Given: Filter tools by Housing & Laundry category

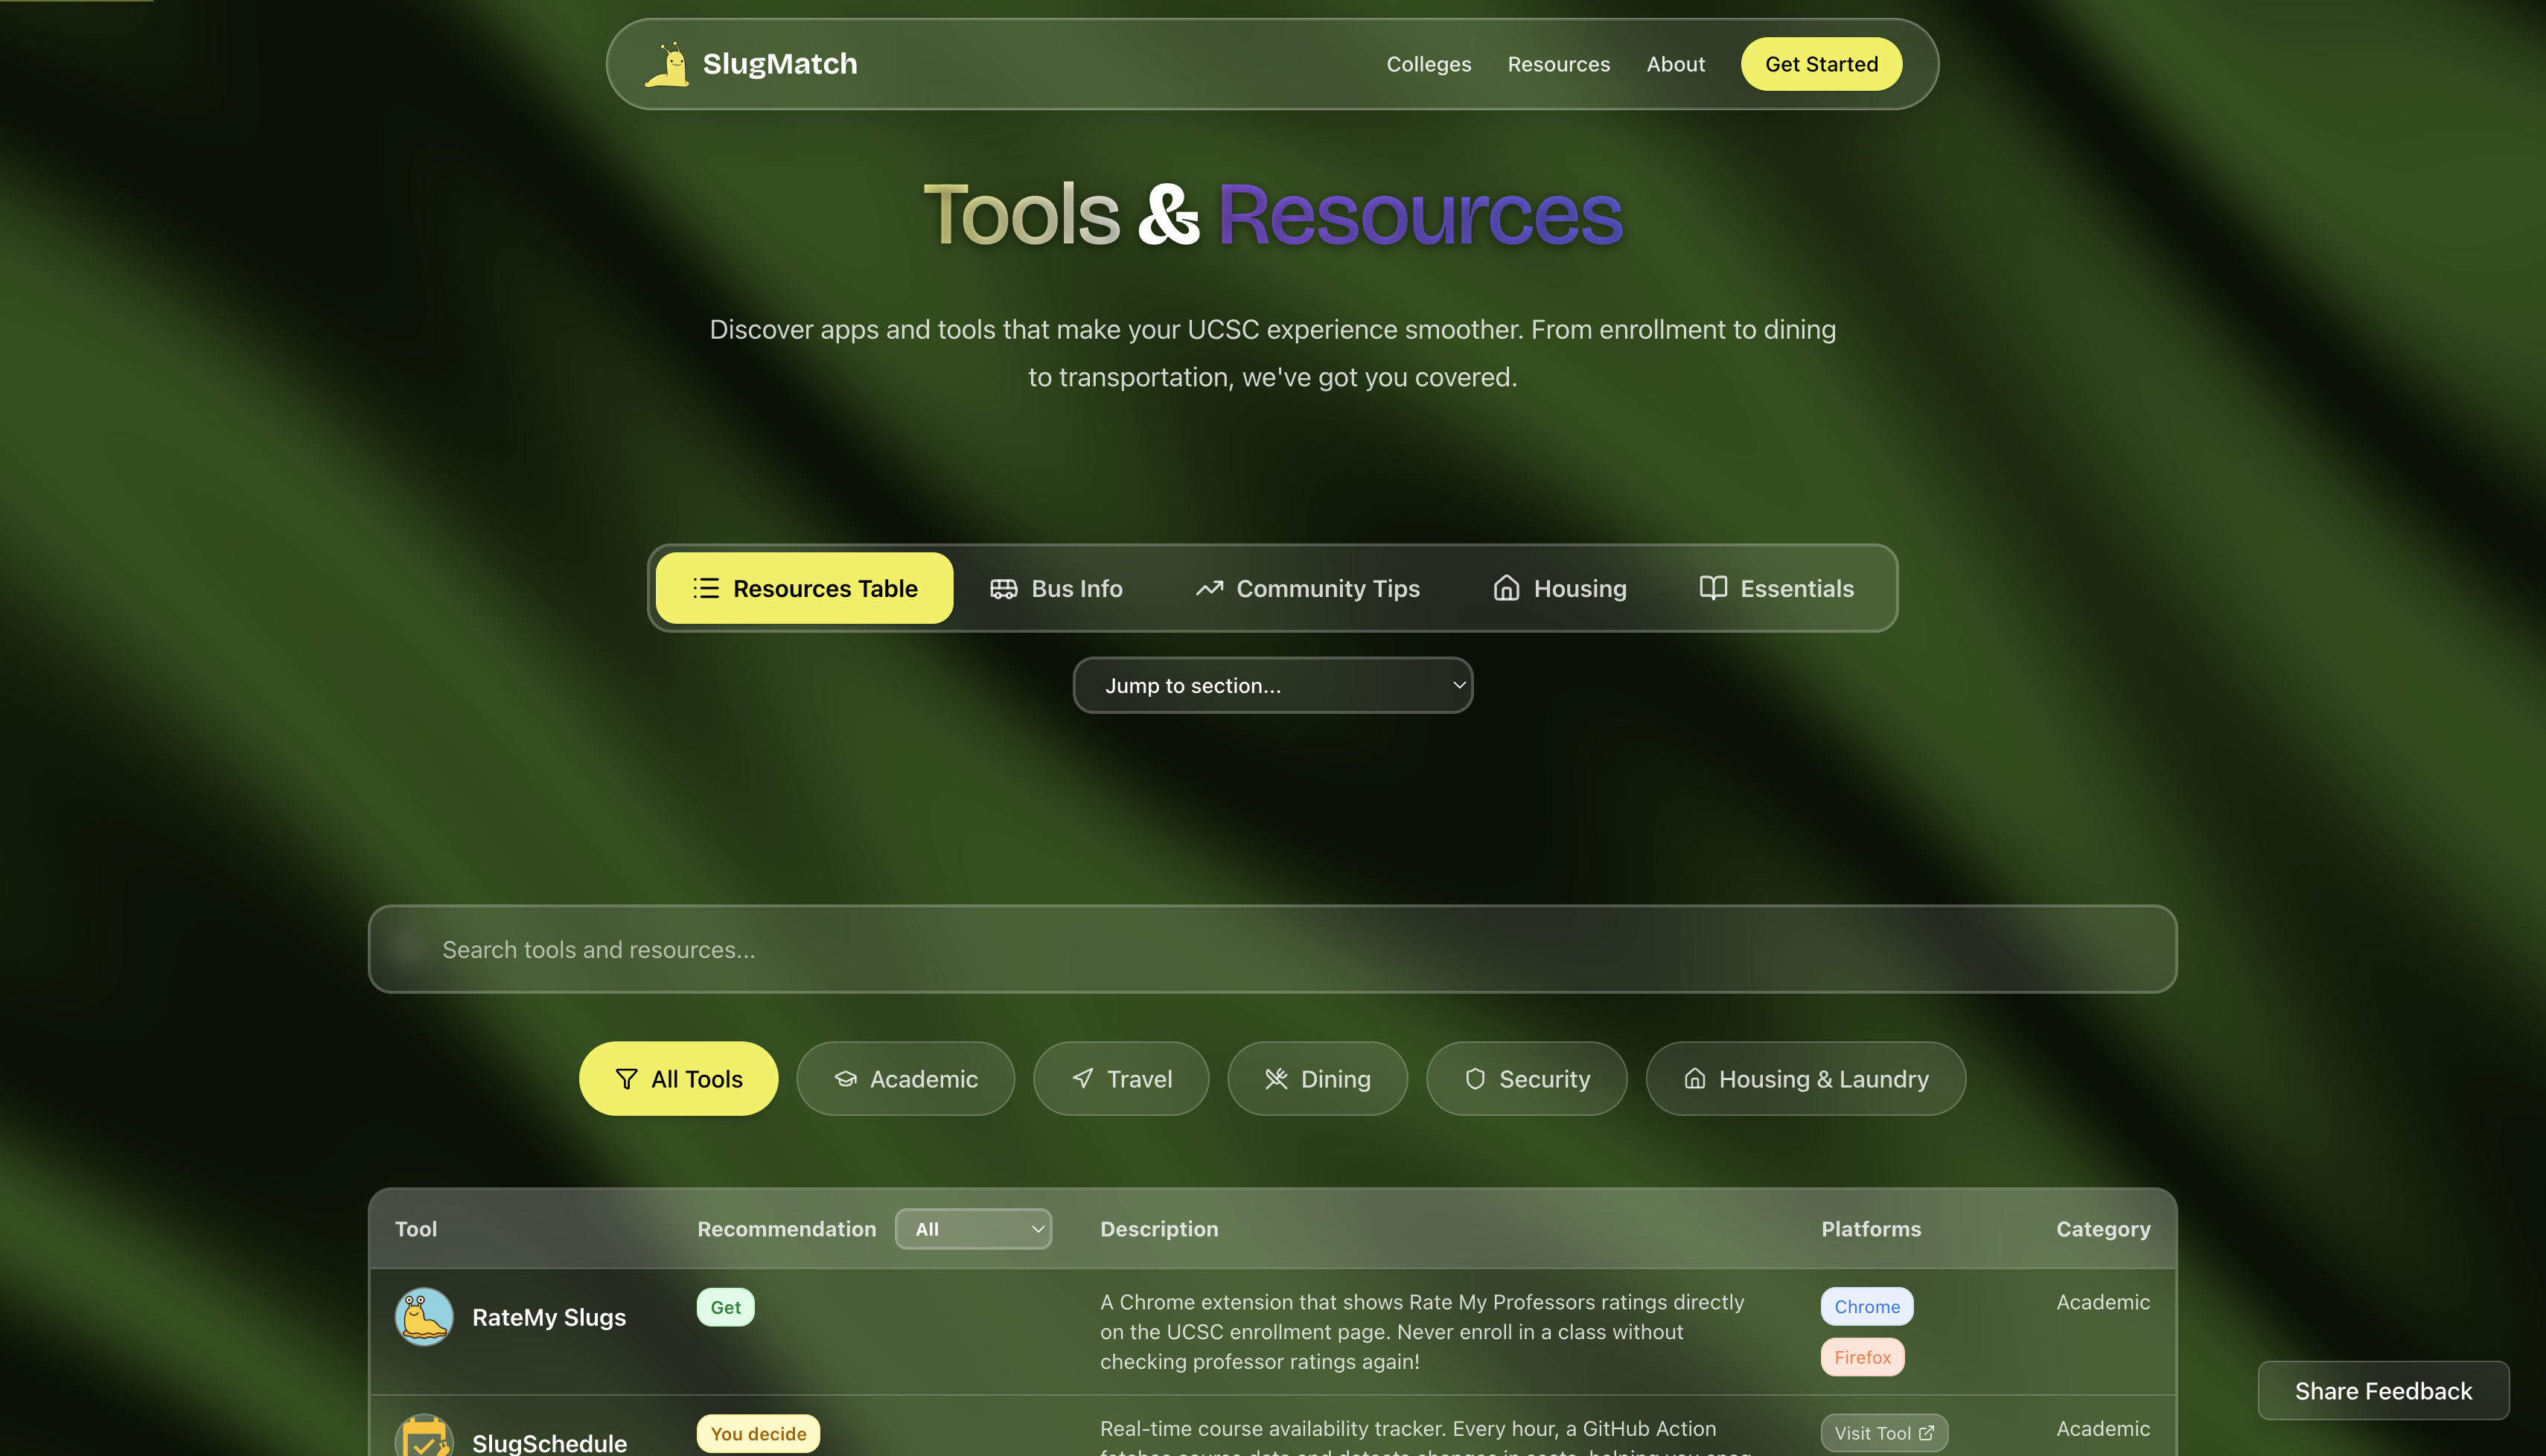Looking at the screenshot, I should coord(1805,1079).
